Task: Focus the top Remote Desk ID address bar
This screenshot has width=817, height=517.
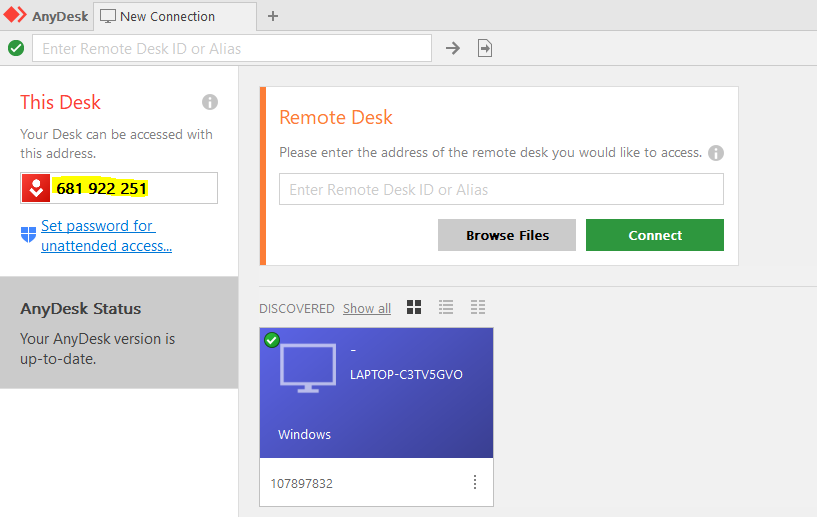Action: pos(232,48)
